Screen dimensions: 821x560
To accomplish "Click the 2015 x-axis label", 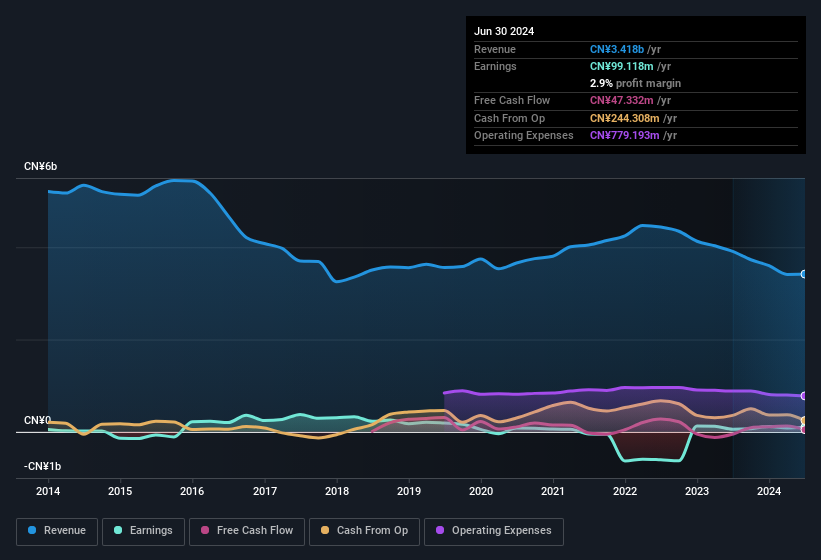I will 120,491.
